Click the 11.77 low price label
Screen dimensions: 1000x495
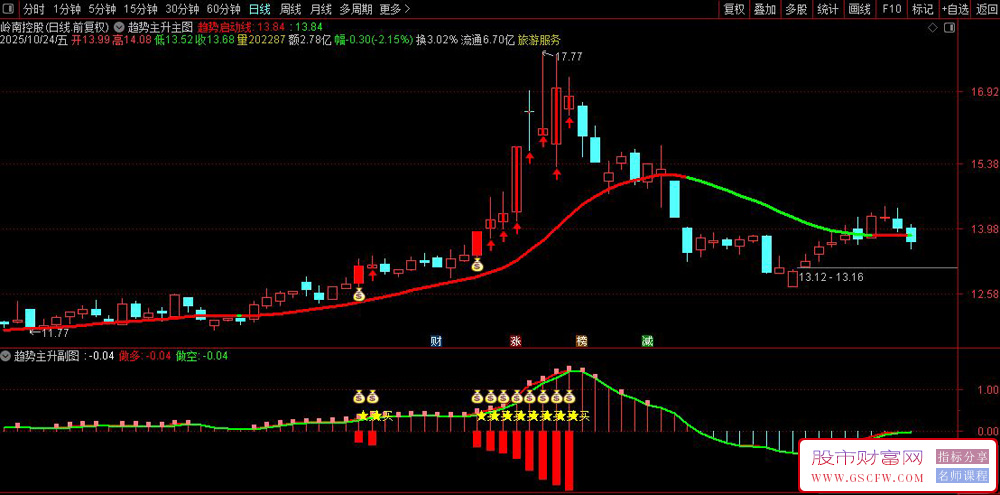[54, 332]
